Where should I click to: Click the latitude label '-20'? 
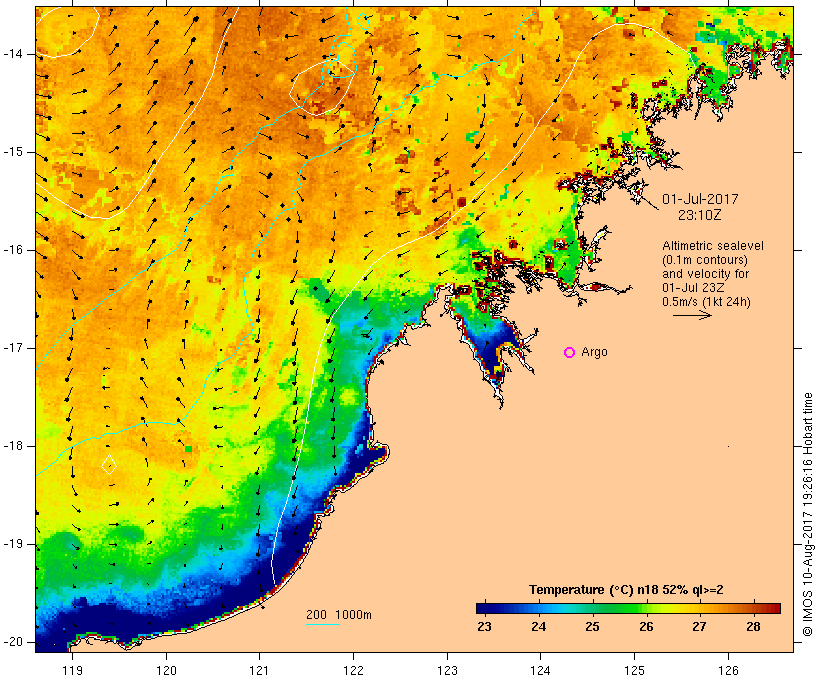[13, 642]
